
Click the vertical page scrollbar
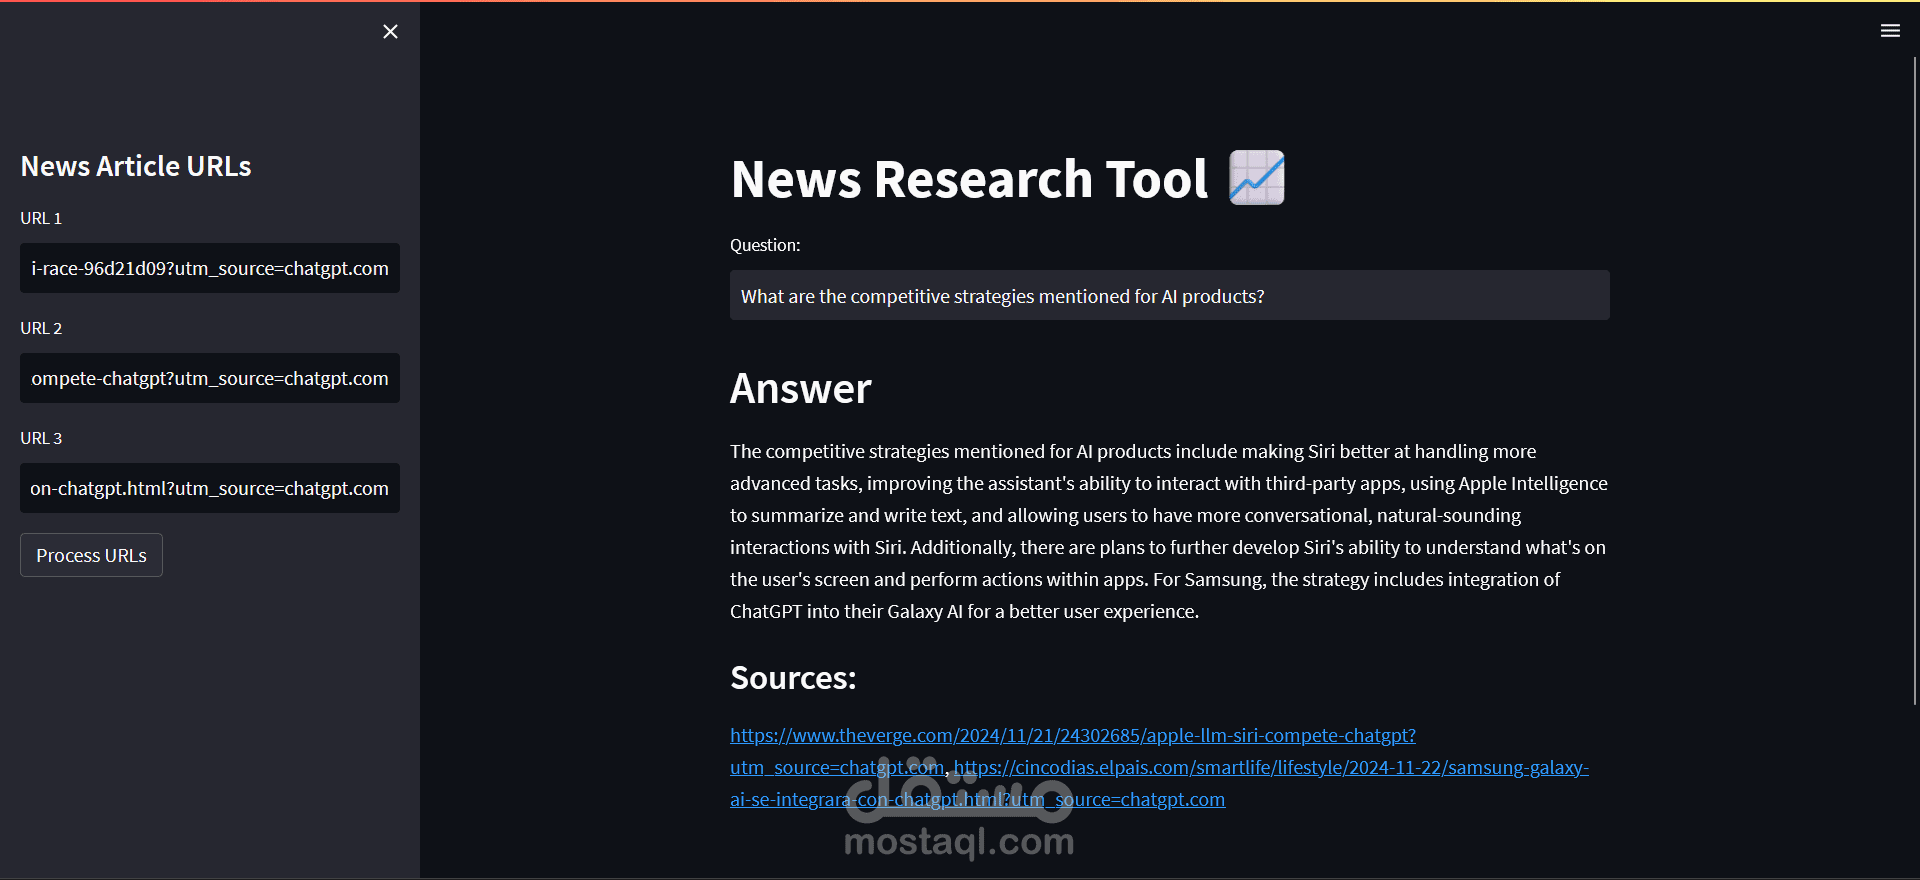(1915, 380)
